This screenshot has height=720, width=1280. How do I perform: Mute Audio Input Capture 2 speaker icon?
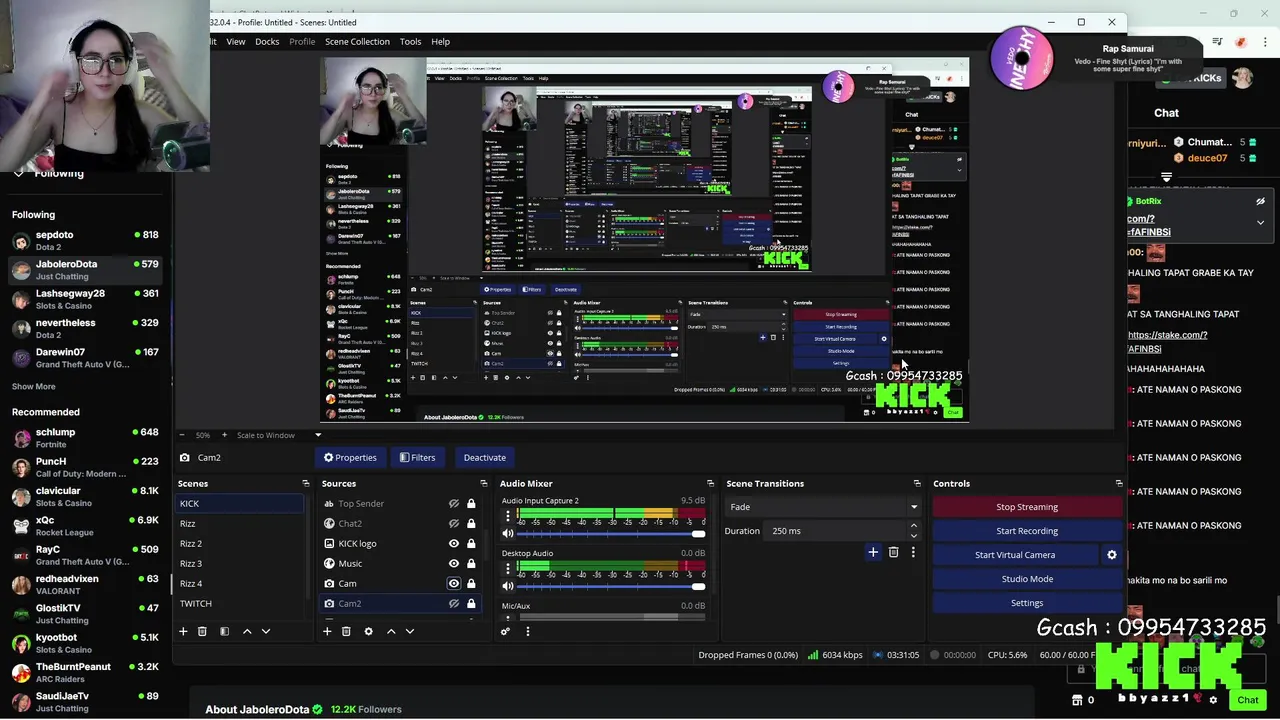508,534
